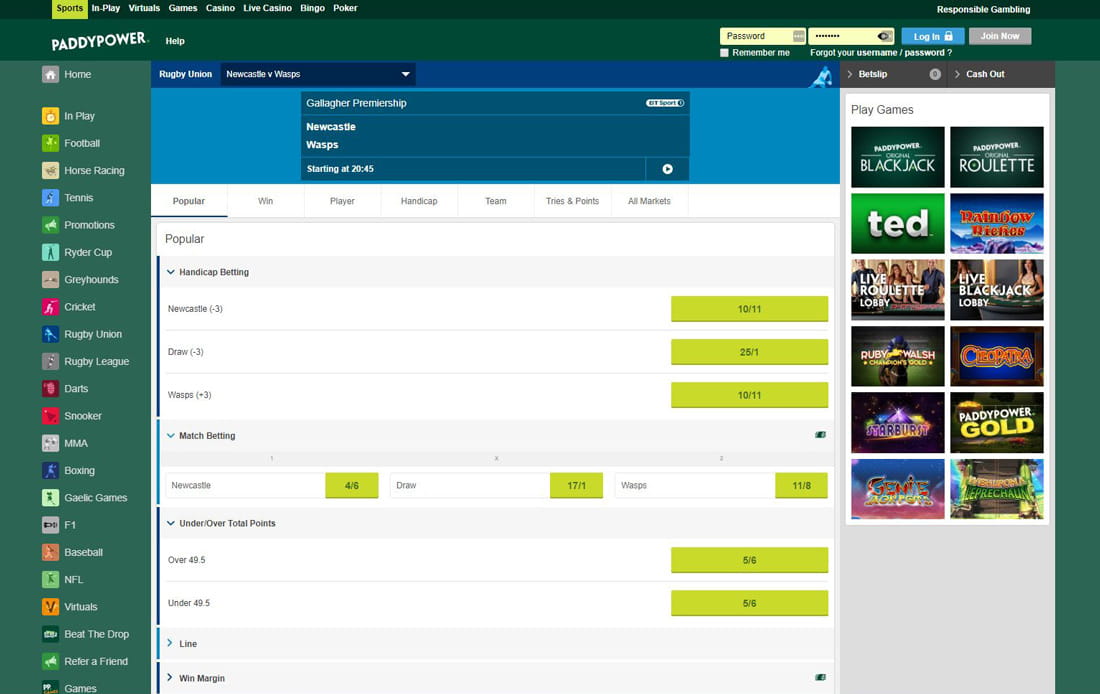Viewport: 1100px width, 694px height.
Task: Switch to the Win tab
Action: tap(265, 201)
